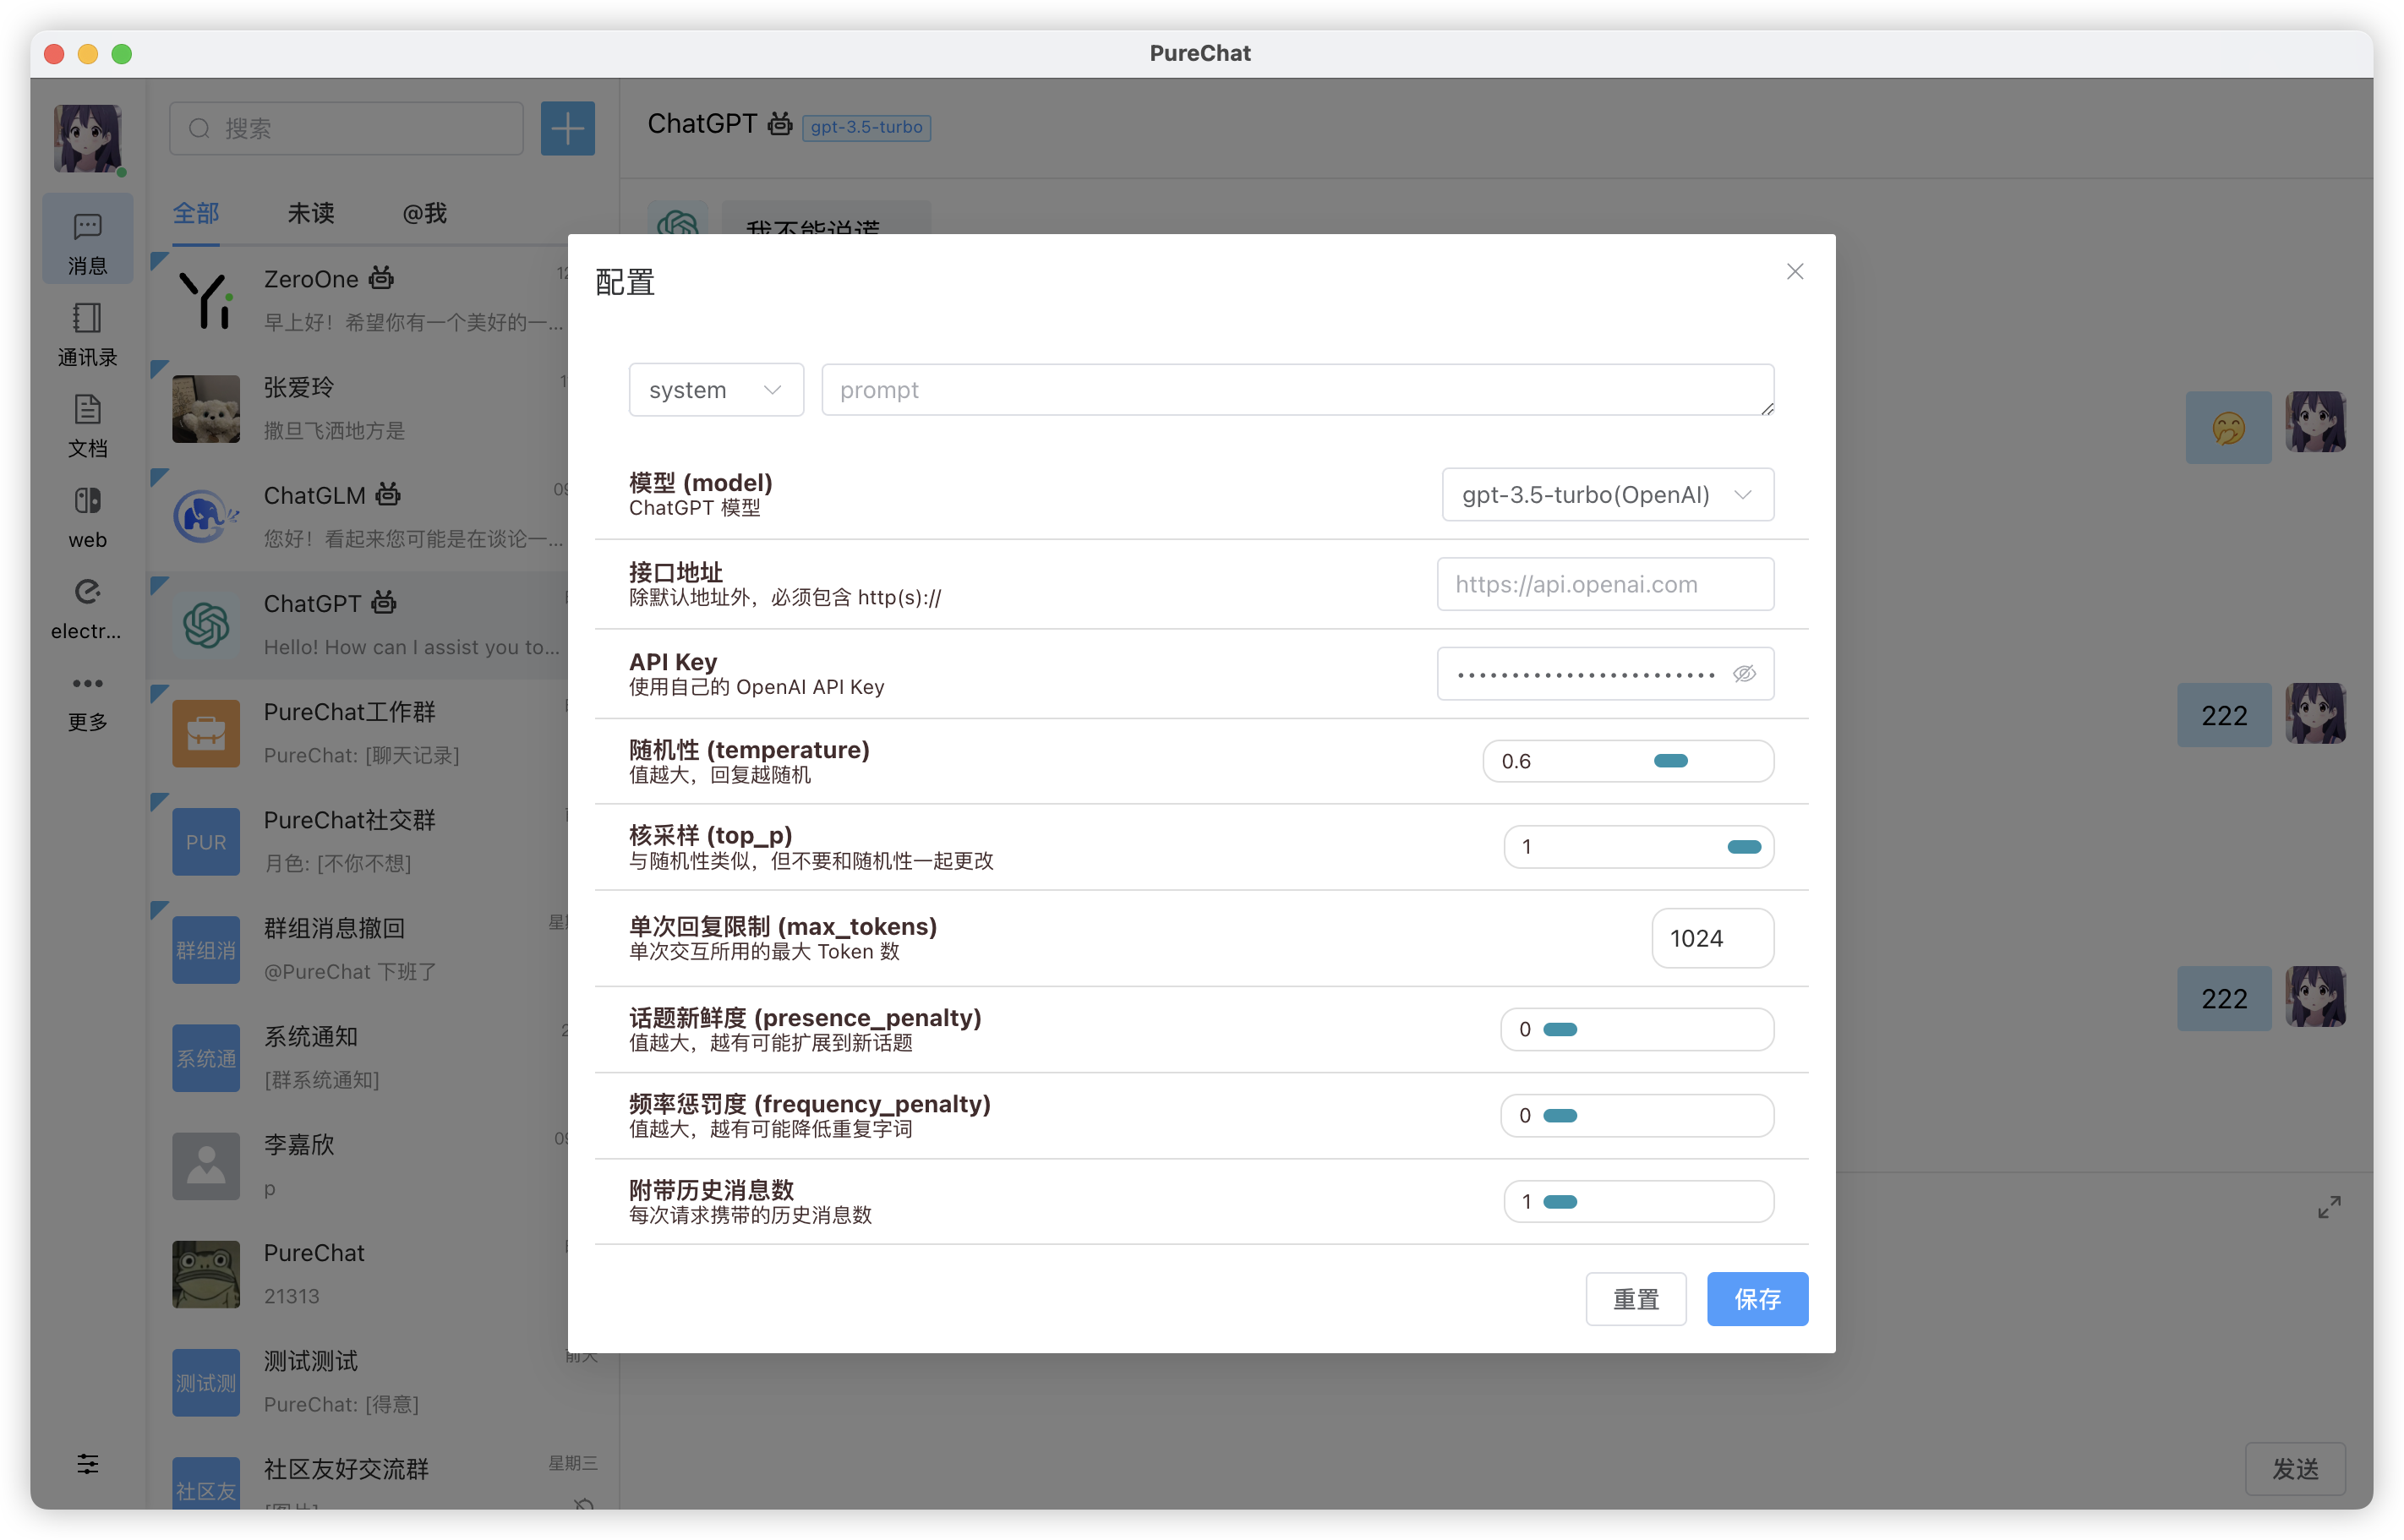Open the PureChat社交群 conversation
The image size is (2404, 1540).
pos(384,841)
